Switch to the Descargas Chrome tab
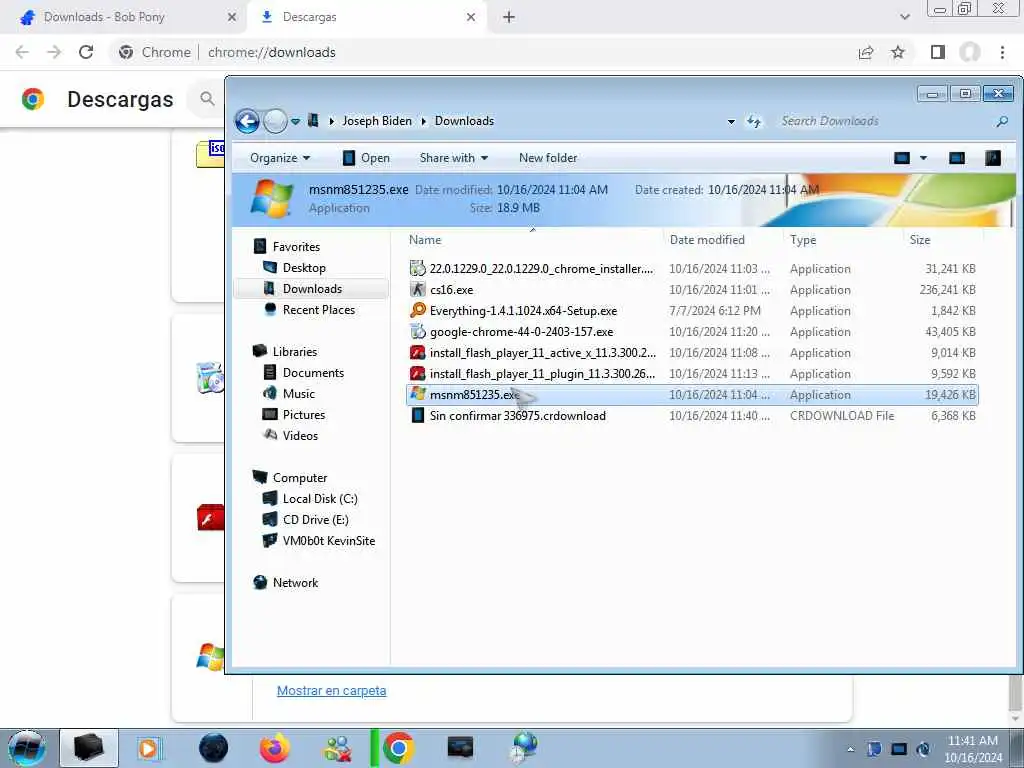The width and height of the screenshot is (1024, 768). tap(366, 17)
